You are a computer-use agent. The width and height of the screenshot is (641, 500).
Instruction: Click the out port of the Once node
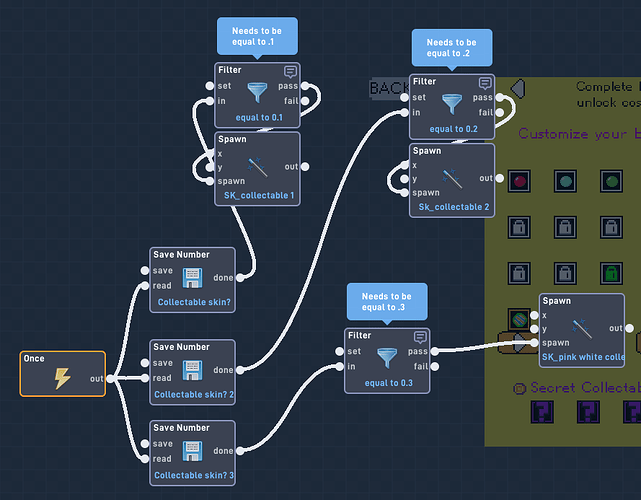pyautogui.click(x=110, y=379)
